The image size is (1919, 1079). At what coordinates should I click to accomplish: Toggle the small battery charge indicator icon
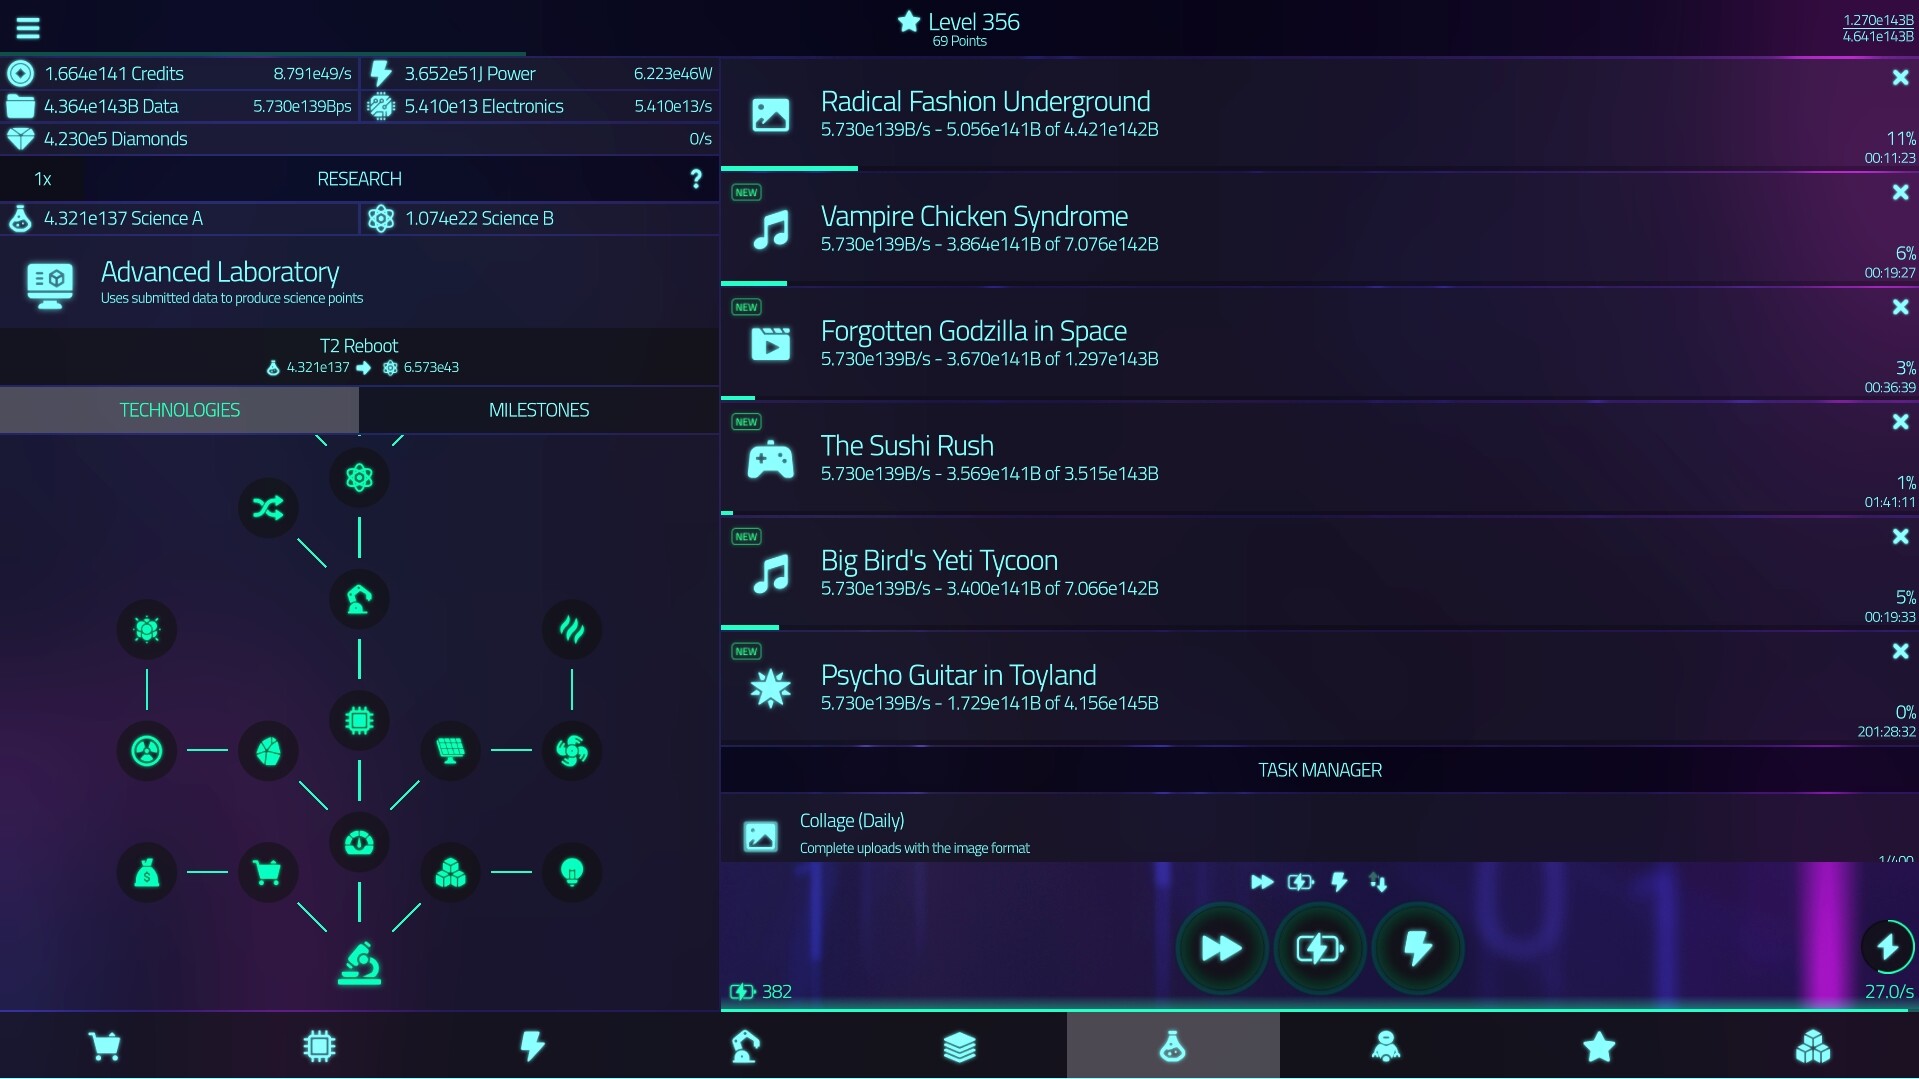1301,882
